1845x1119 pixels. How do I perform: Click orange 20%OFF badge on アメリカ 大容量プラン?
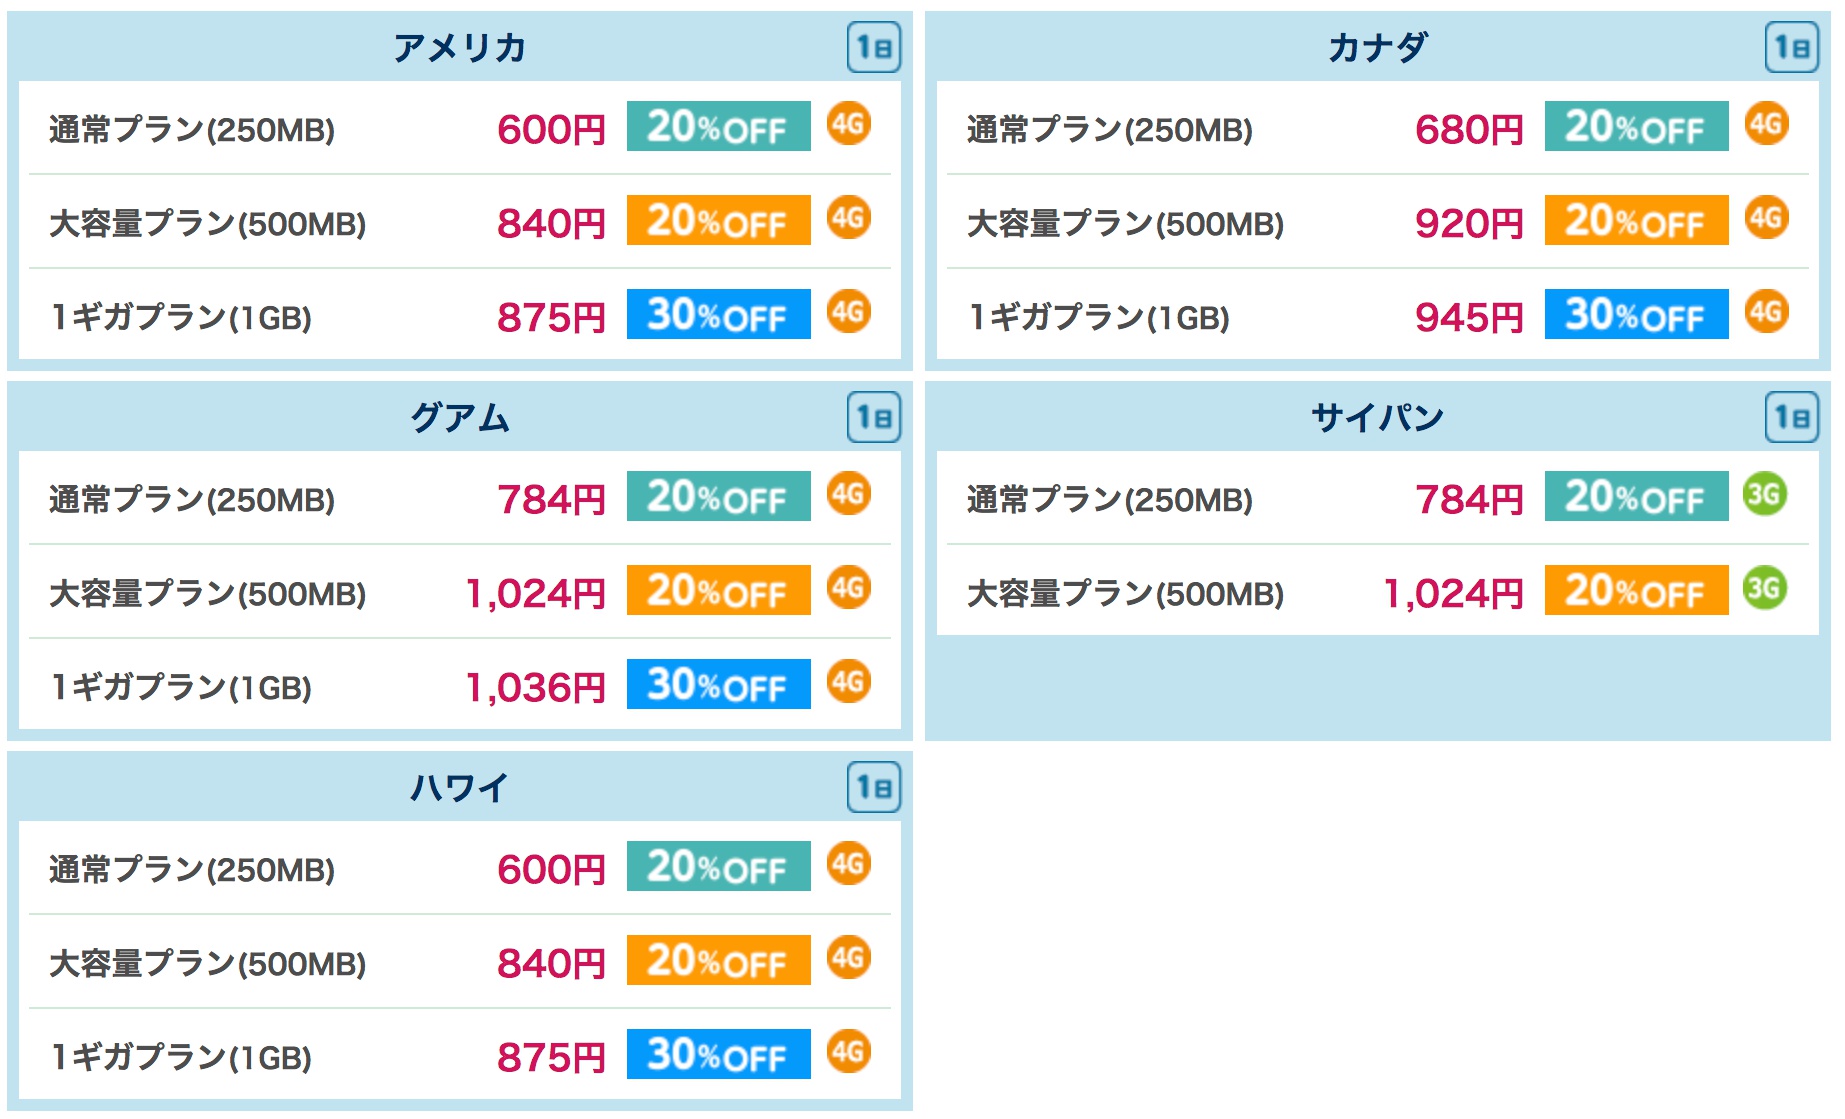[718, 220]
